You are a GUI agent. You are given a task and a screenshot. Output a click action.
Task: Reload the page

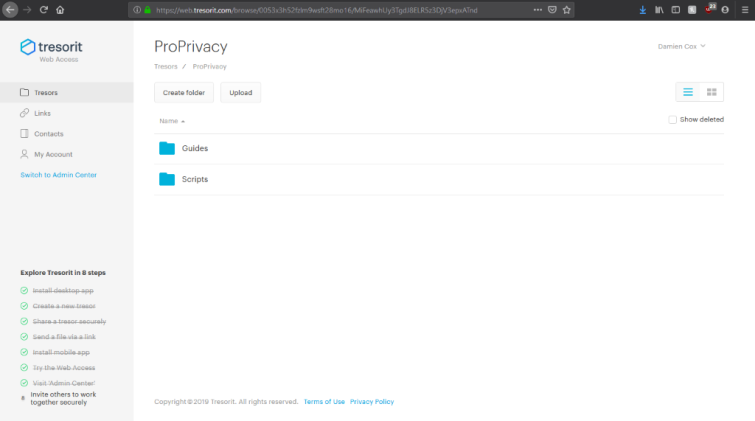[x=43, y=10]
